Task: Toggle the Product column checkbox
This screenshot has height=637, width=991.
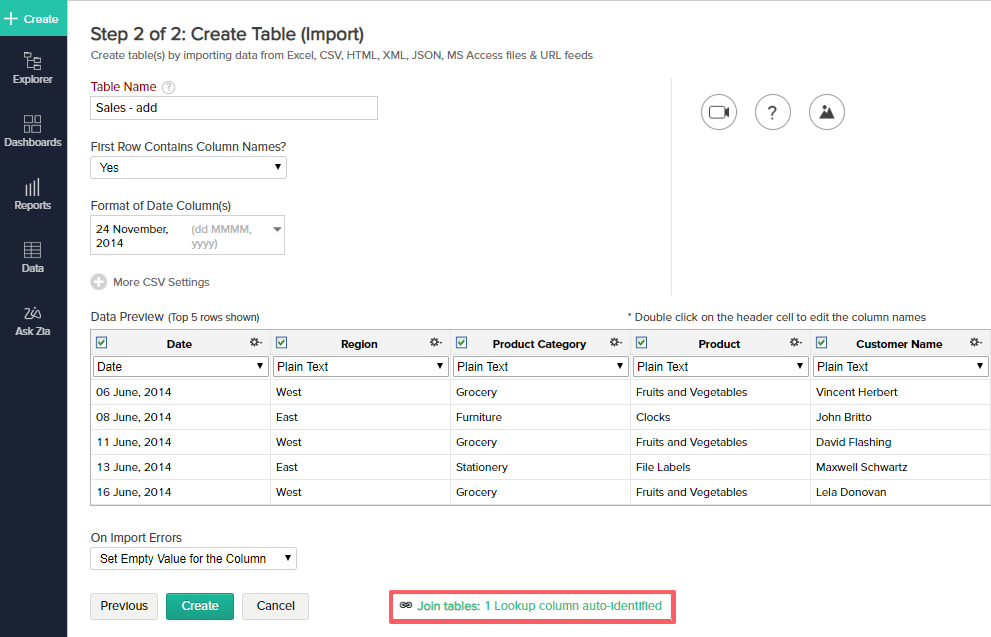Action: [x=641, y=343]
